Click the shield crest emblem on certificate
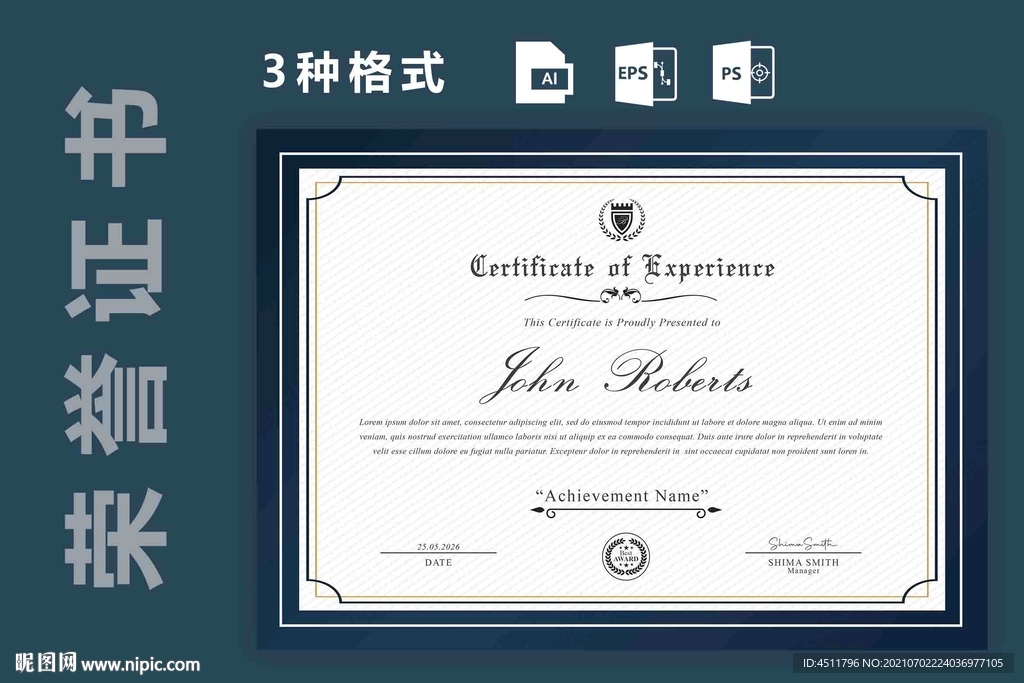Viewport: 1024px width, 683px height. (622, 219)
